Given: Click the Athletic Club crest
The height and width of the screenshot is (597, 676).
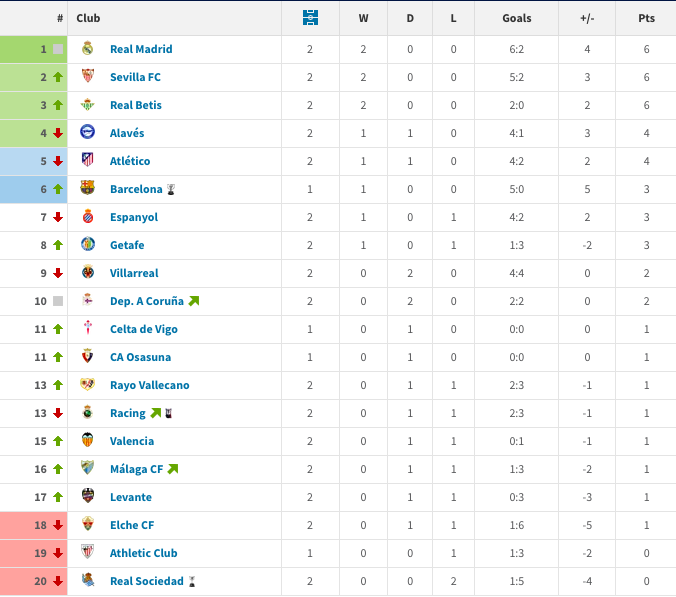Looking at the screenshot, I should click(x=88, y=552).
